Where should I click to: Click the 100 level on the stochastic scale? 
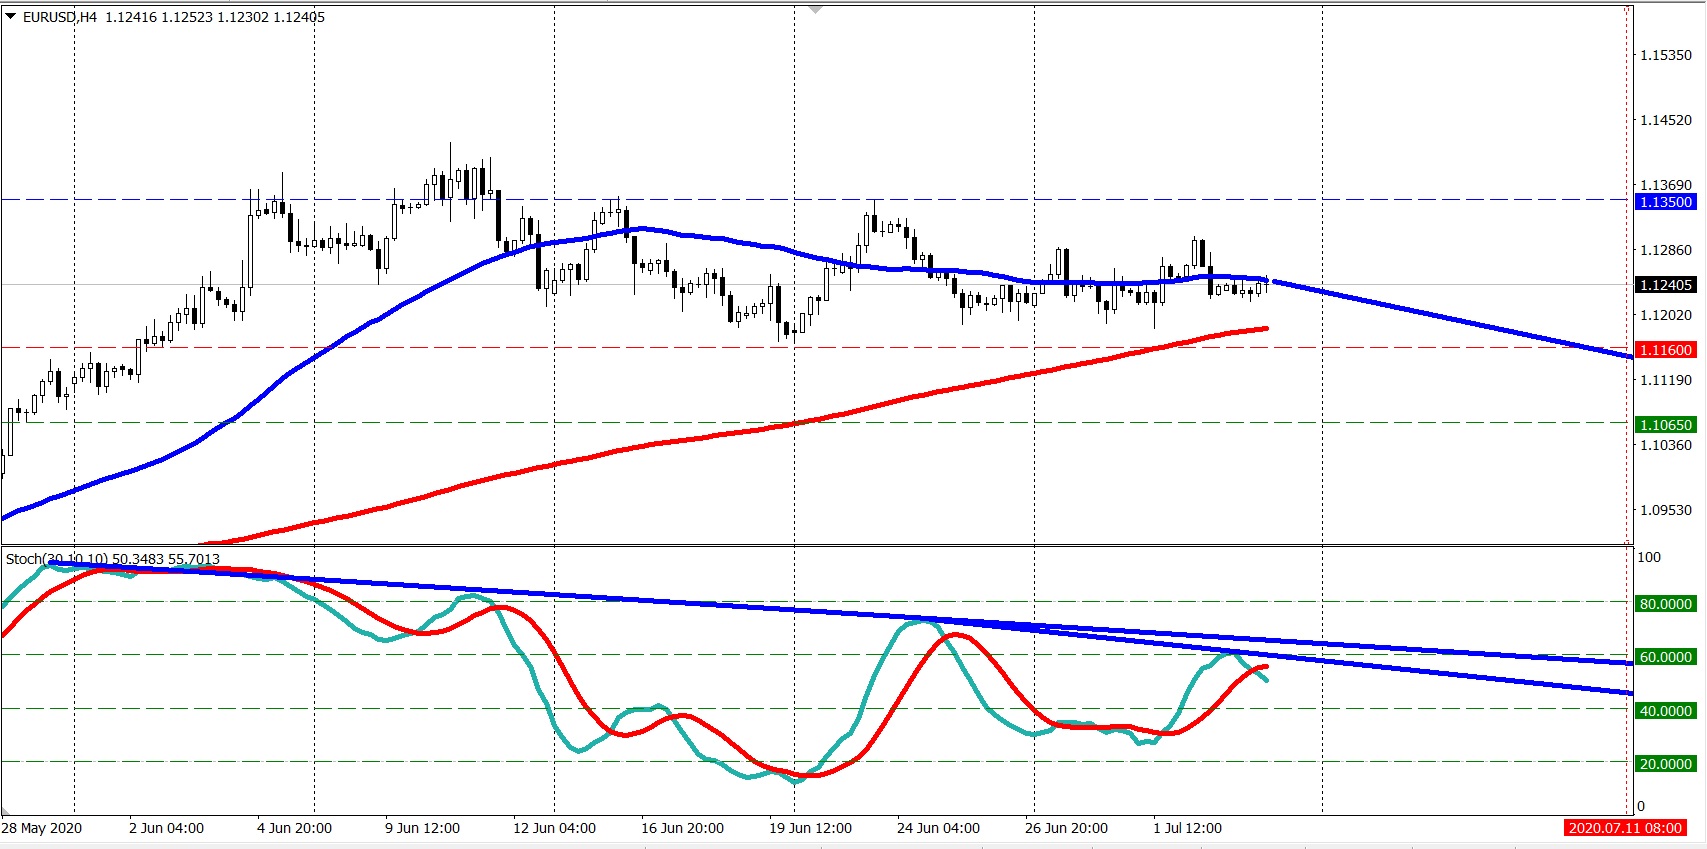1649,557
